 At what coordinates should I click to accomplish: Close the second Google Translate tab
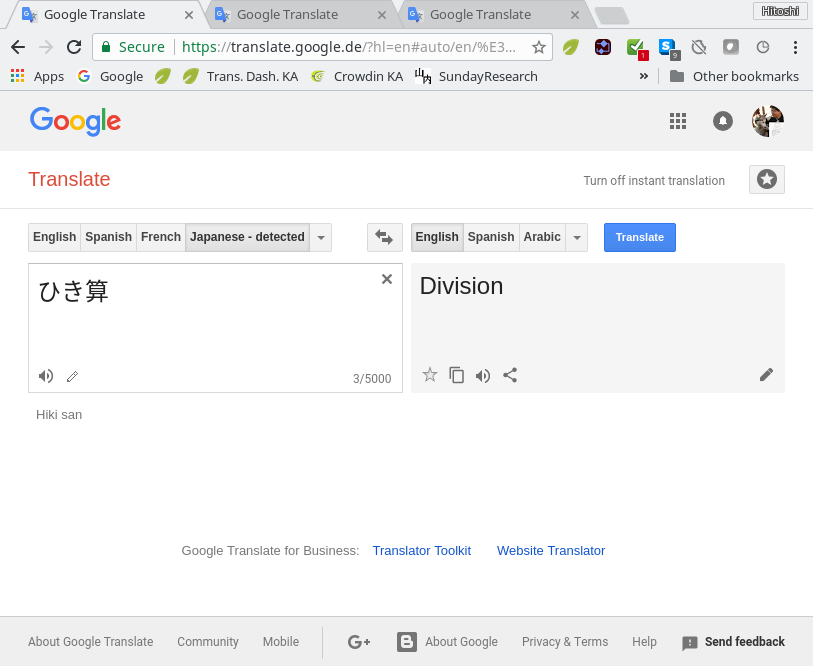click(x=382, y=15)
